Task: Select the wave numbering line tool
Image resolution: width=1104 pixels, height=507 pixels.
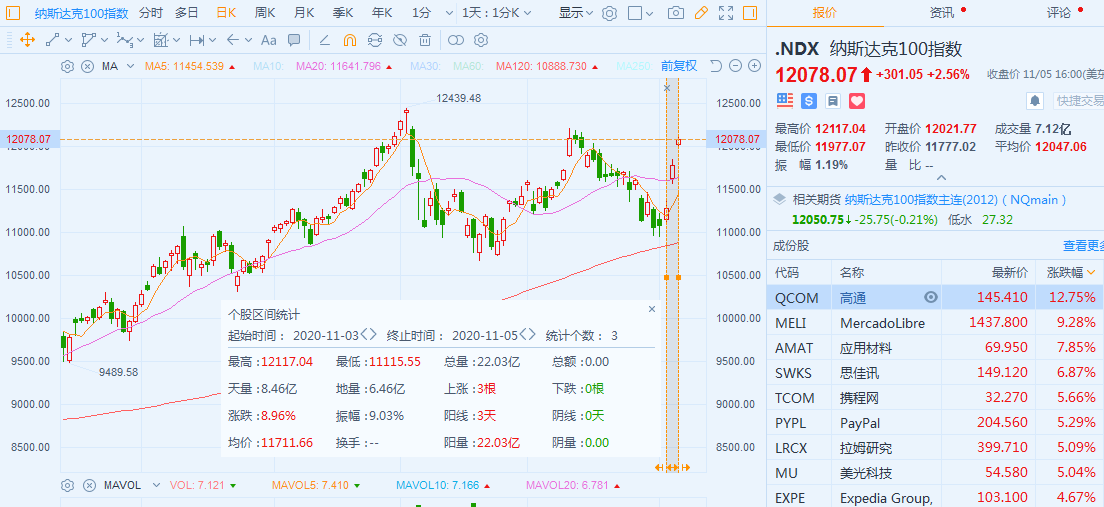Action: click(x=125, y=40)
